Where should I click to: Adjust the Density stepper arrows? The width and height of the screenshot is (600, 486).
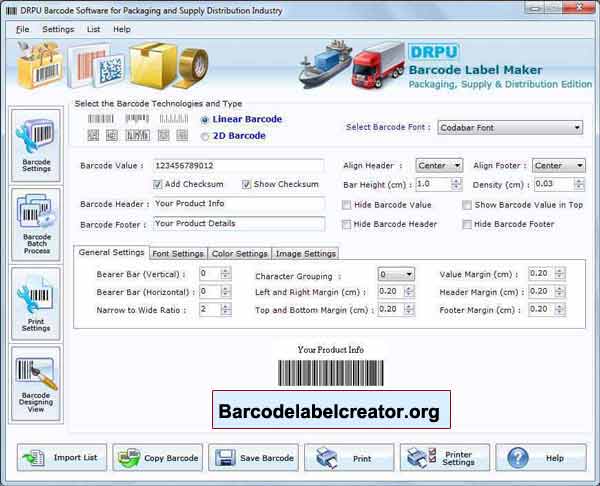pyautogui.click(x=579, y=184)
